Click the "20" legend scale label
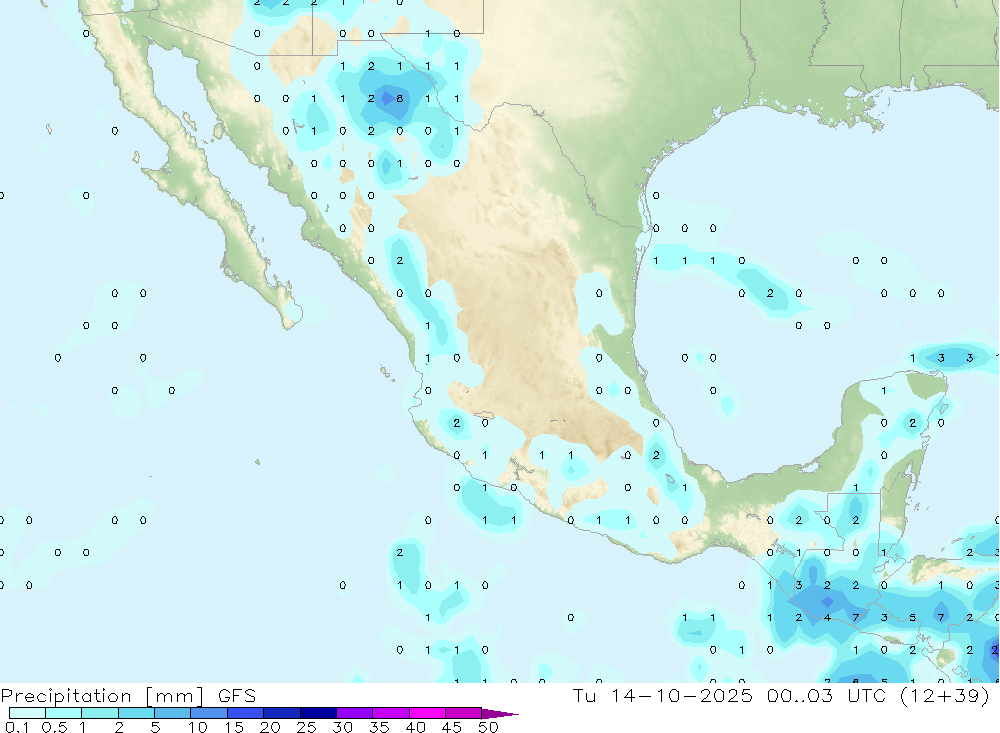1000x733 pixels. click(x=270, y=727)
